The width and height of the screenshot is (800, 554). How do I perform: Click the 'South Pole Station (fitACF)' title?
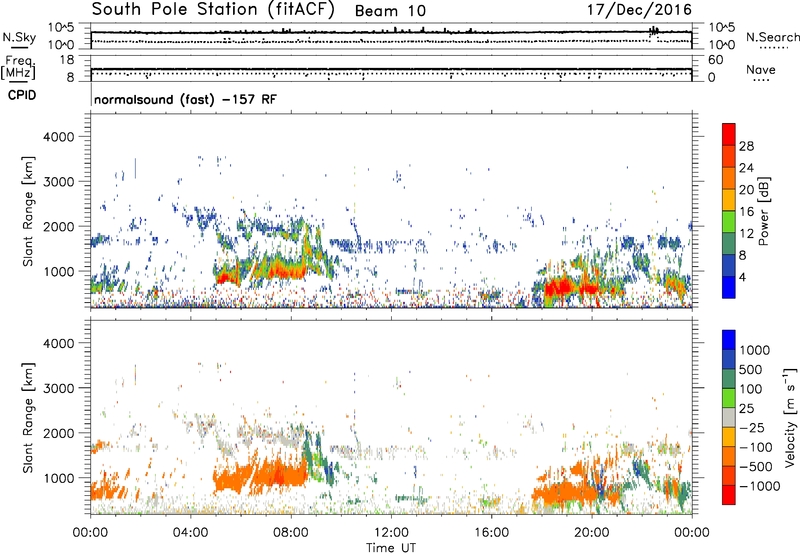click(x=213, y=10)
